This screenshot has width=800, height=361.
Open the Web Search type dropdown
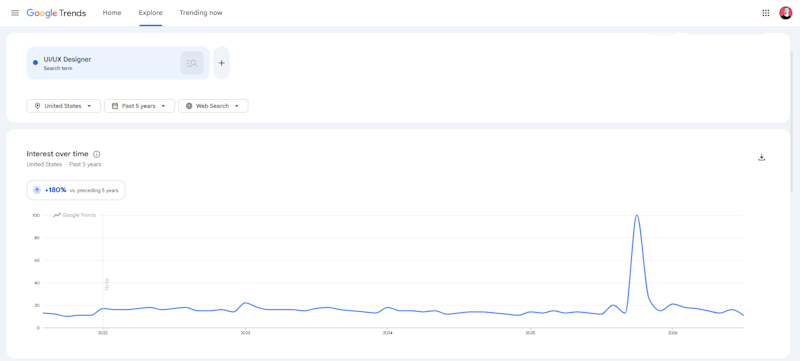[x=213, y=106]
